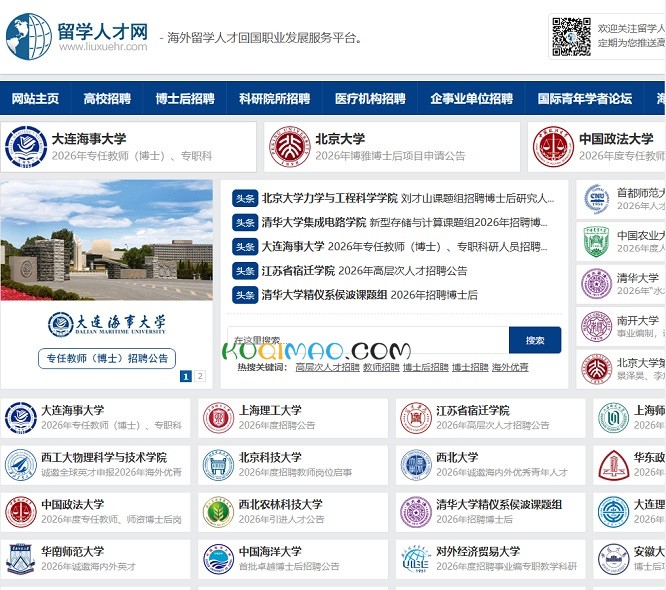Click the site search input field
The width and height of the screenshot is (666, 590).
[368, 340]
